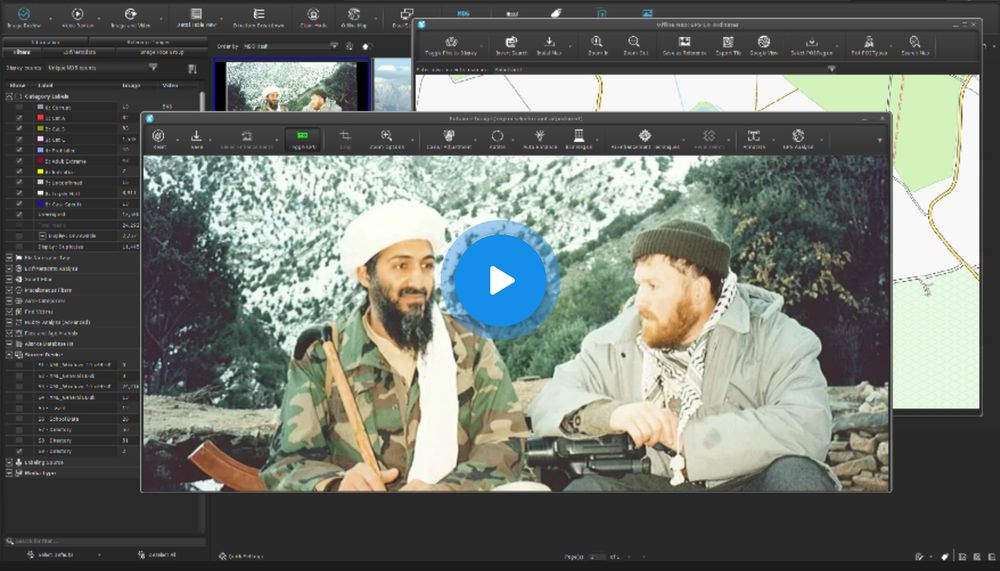This screenshot has height=571, width=1000.
Task: Switch to Image and Video mode
Action: [130, 17]
